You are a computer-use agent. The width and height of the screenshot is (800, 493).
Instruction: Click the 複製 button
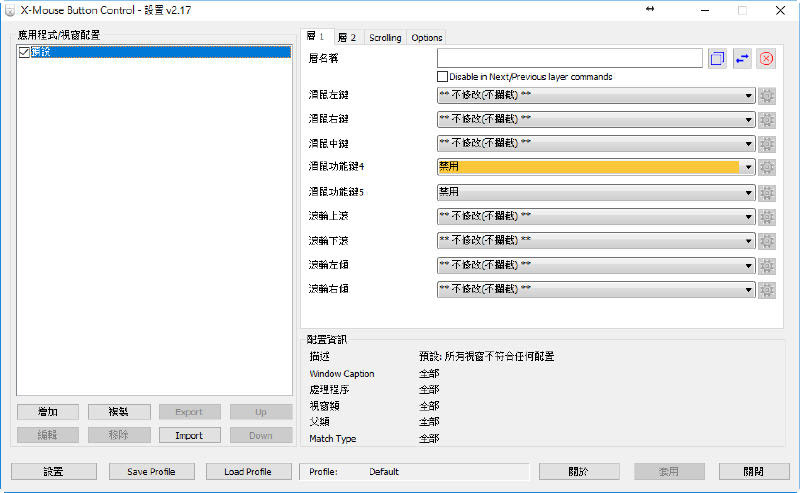pos(119,412)
